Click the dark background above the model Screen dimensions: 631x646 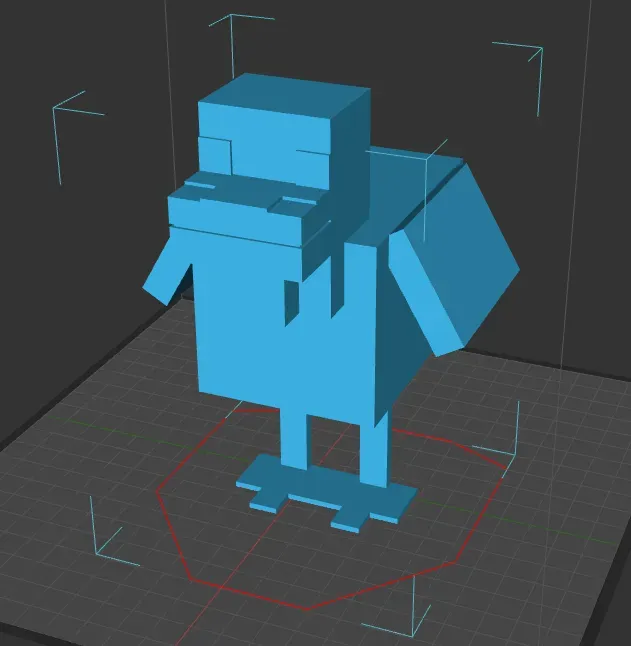(371, 37)
